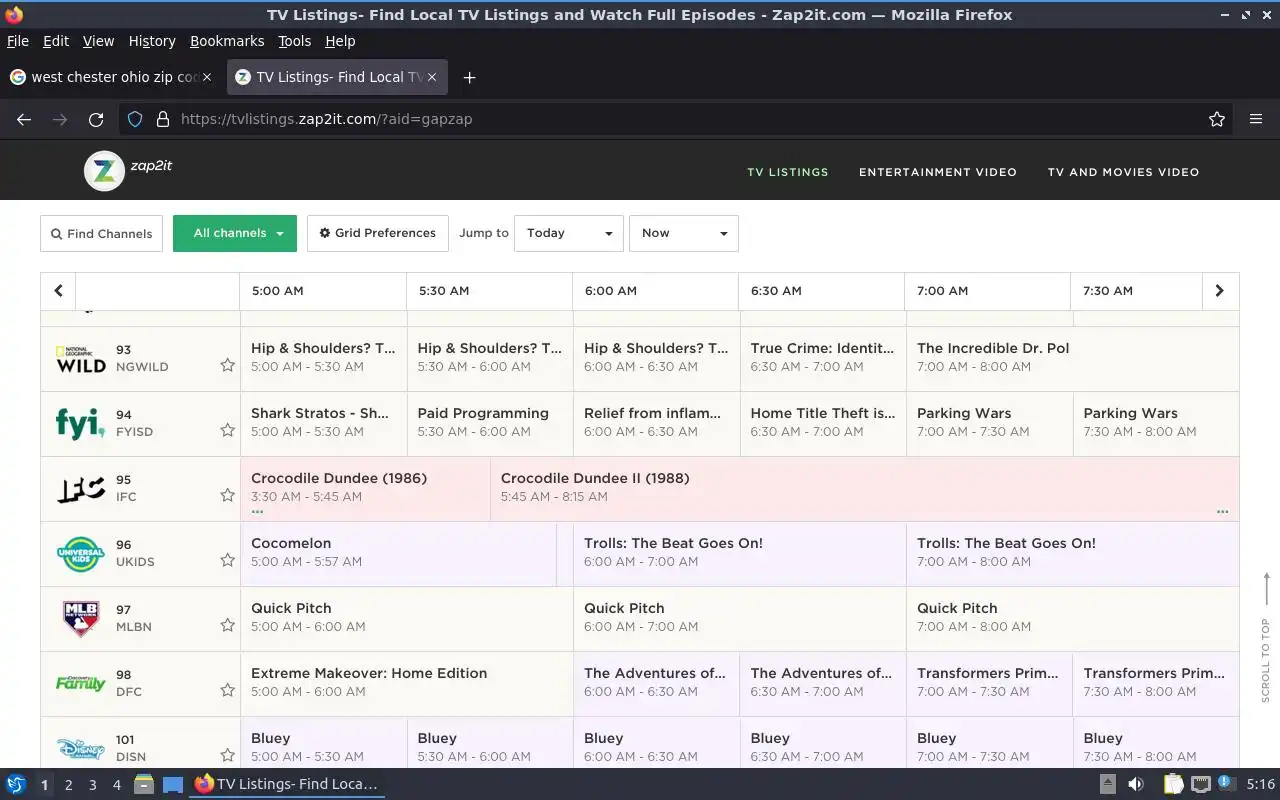This screenshot has height=800, width=1280.
Task: Advance grid to the next time block
Action: (x=1219, y=291)
